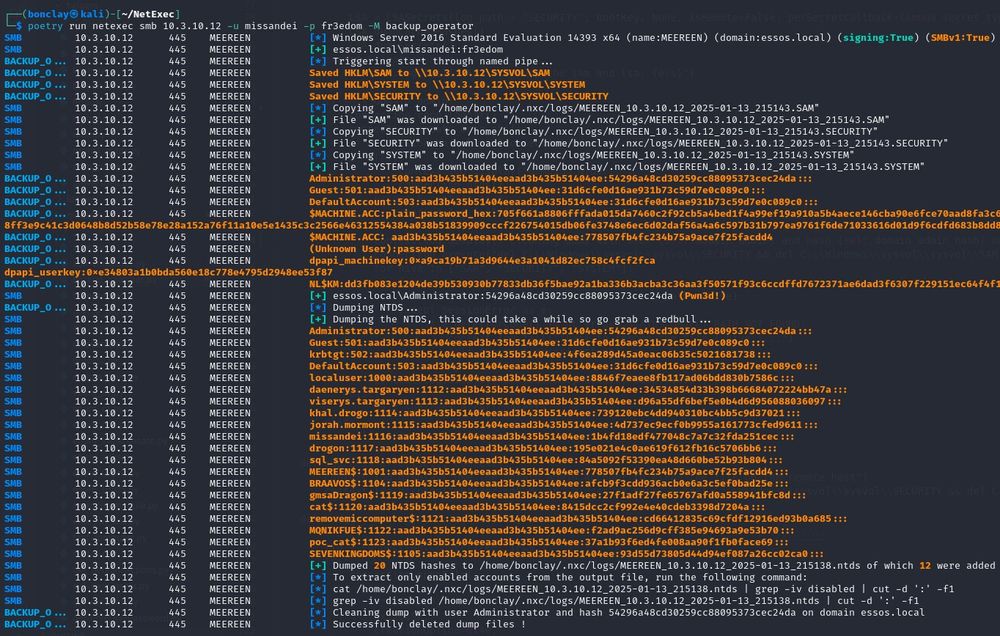1000x636 pixels.
Task: Select the 'SMBv1:True' text in the banner
Action: coord(959,38)
